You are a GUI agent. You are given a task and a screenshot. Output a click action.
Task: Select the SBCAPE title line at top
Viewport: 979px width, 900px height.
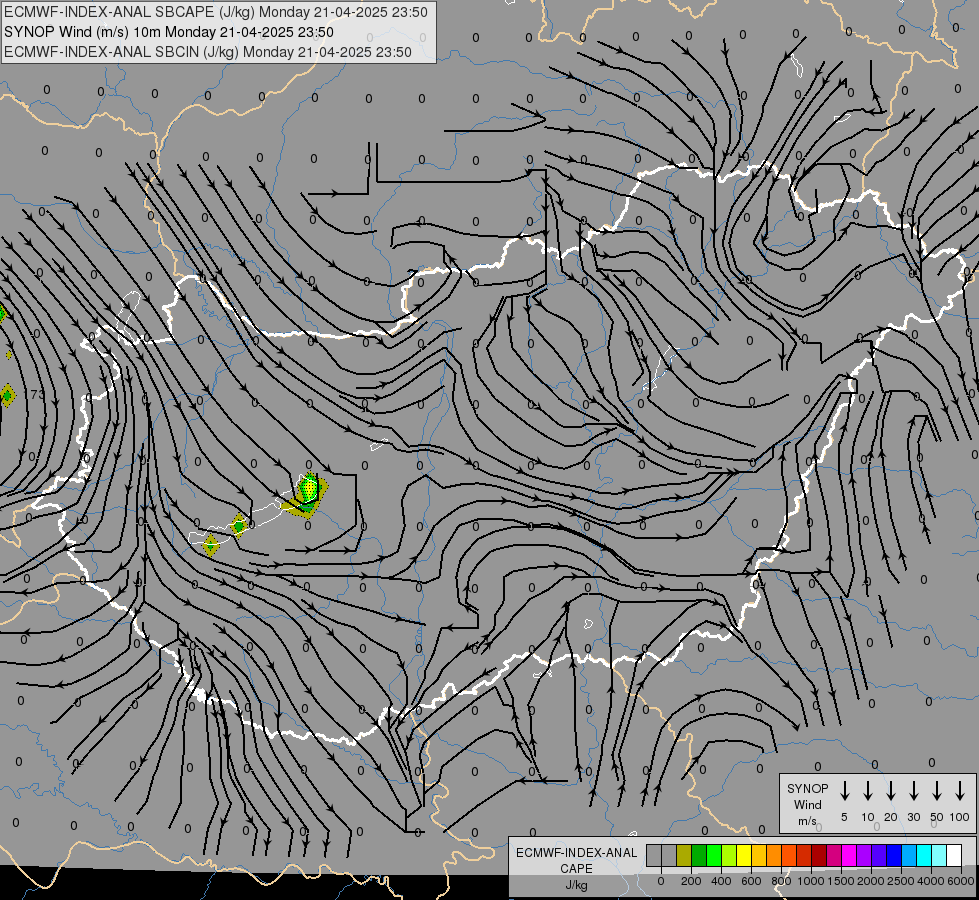click(x=216, y=12)
